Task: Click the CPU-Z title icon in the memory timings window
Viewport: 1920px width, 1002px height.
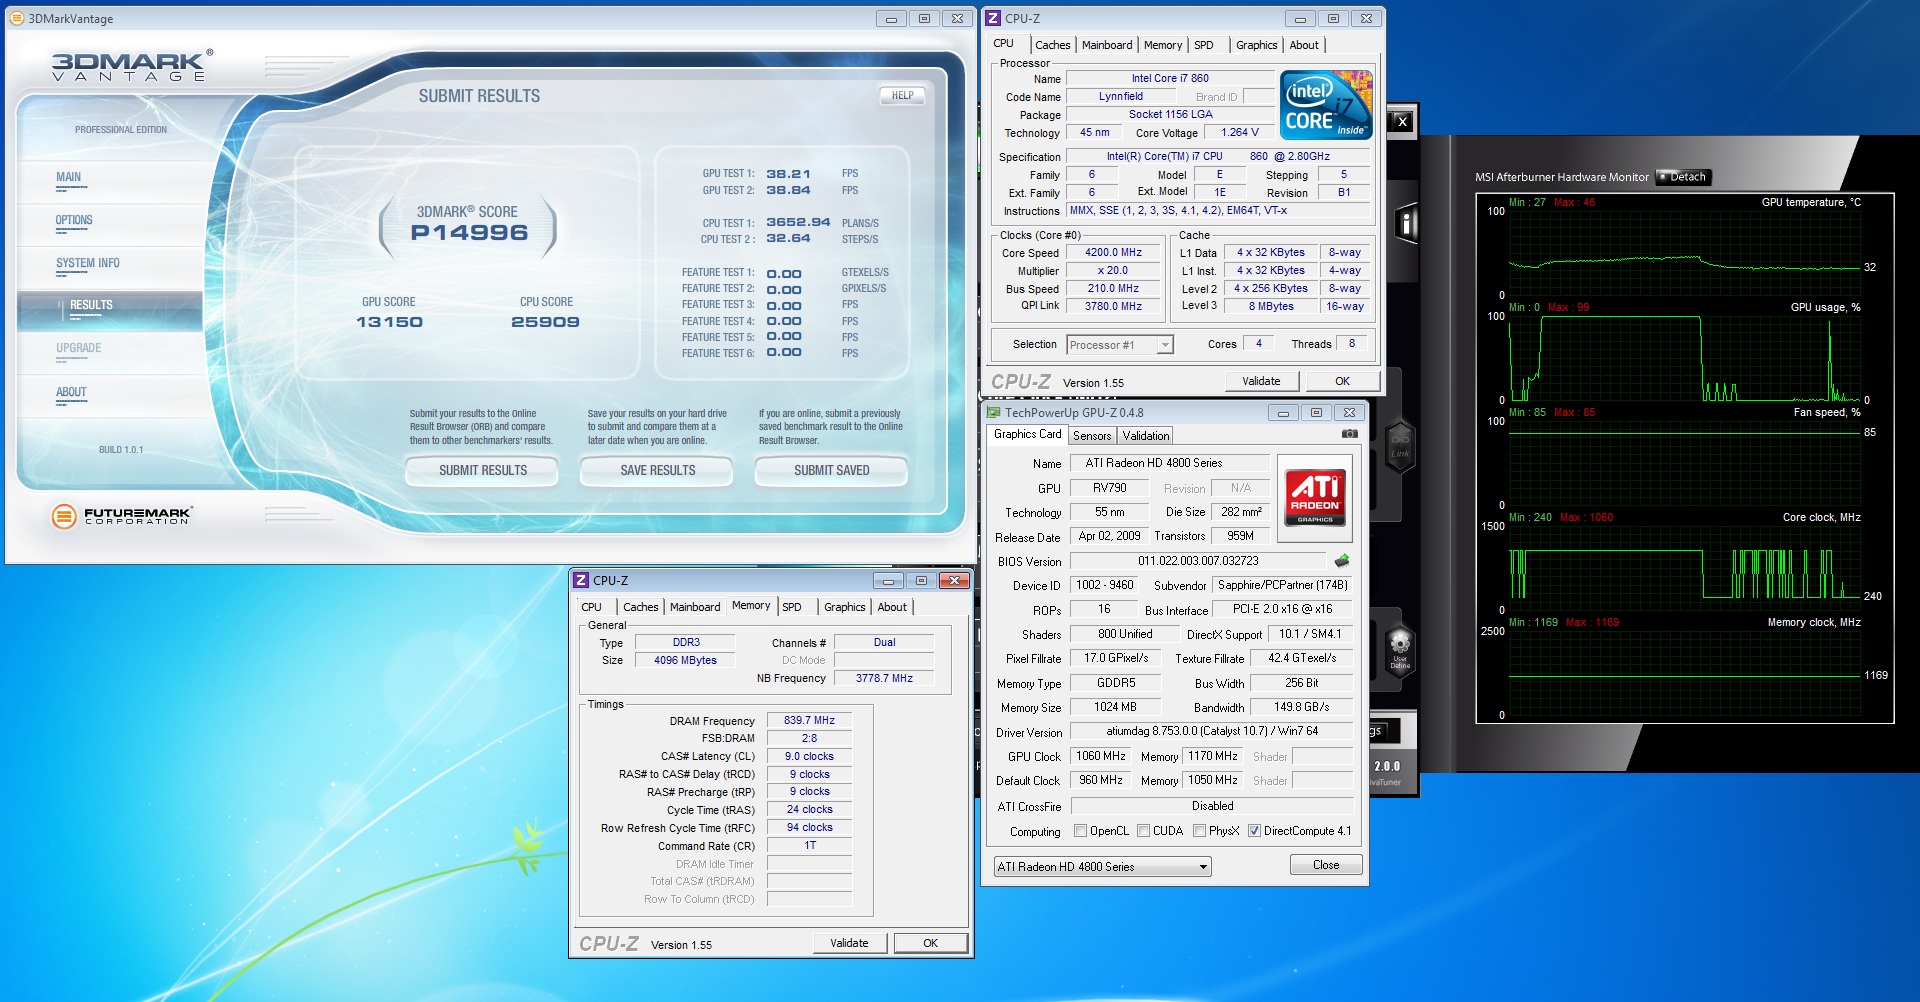Action: (581, 580)
